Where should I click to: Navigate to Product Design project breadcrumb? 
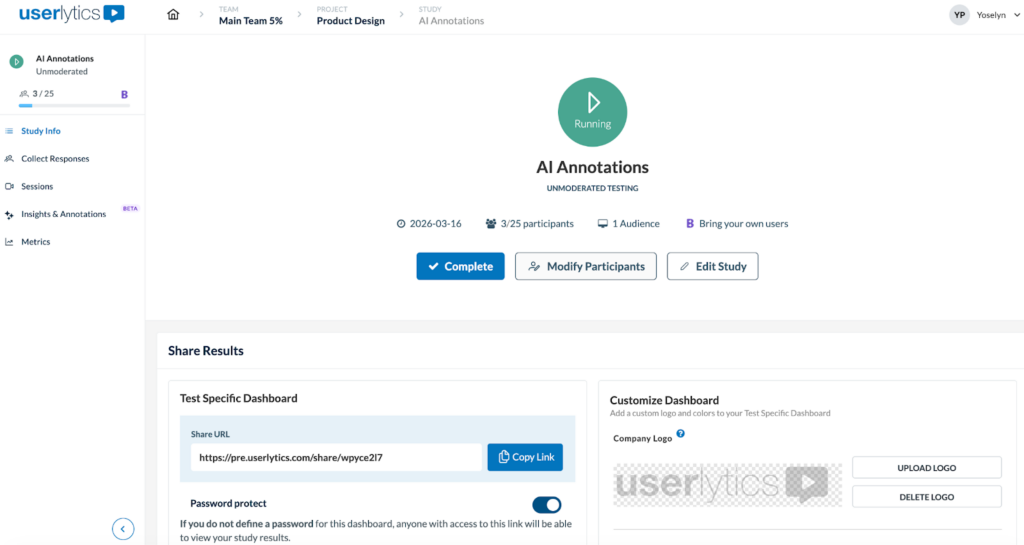[x=351, y=21]
